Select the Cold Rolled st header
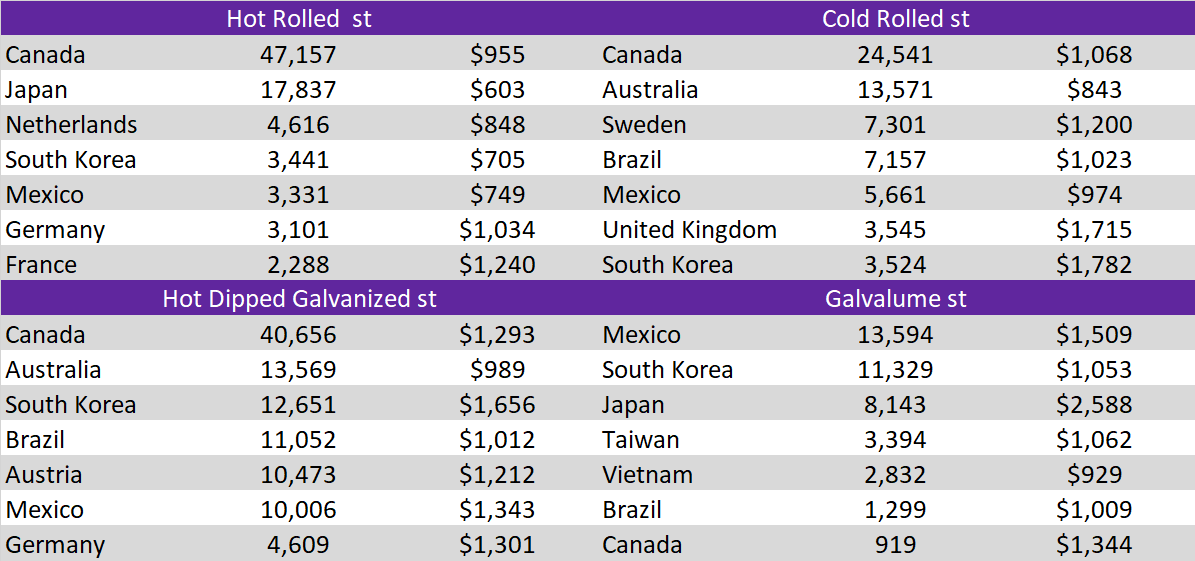The width and height of the screenshot is (1195, 561). (895, 19)
